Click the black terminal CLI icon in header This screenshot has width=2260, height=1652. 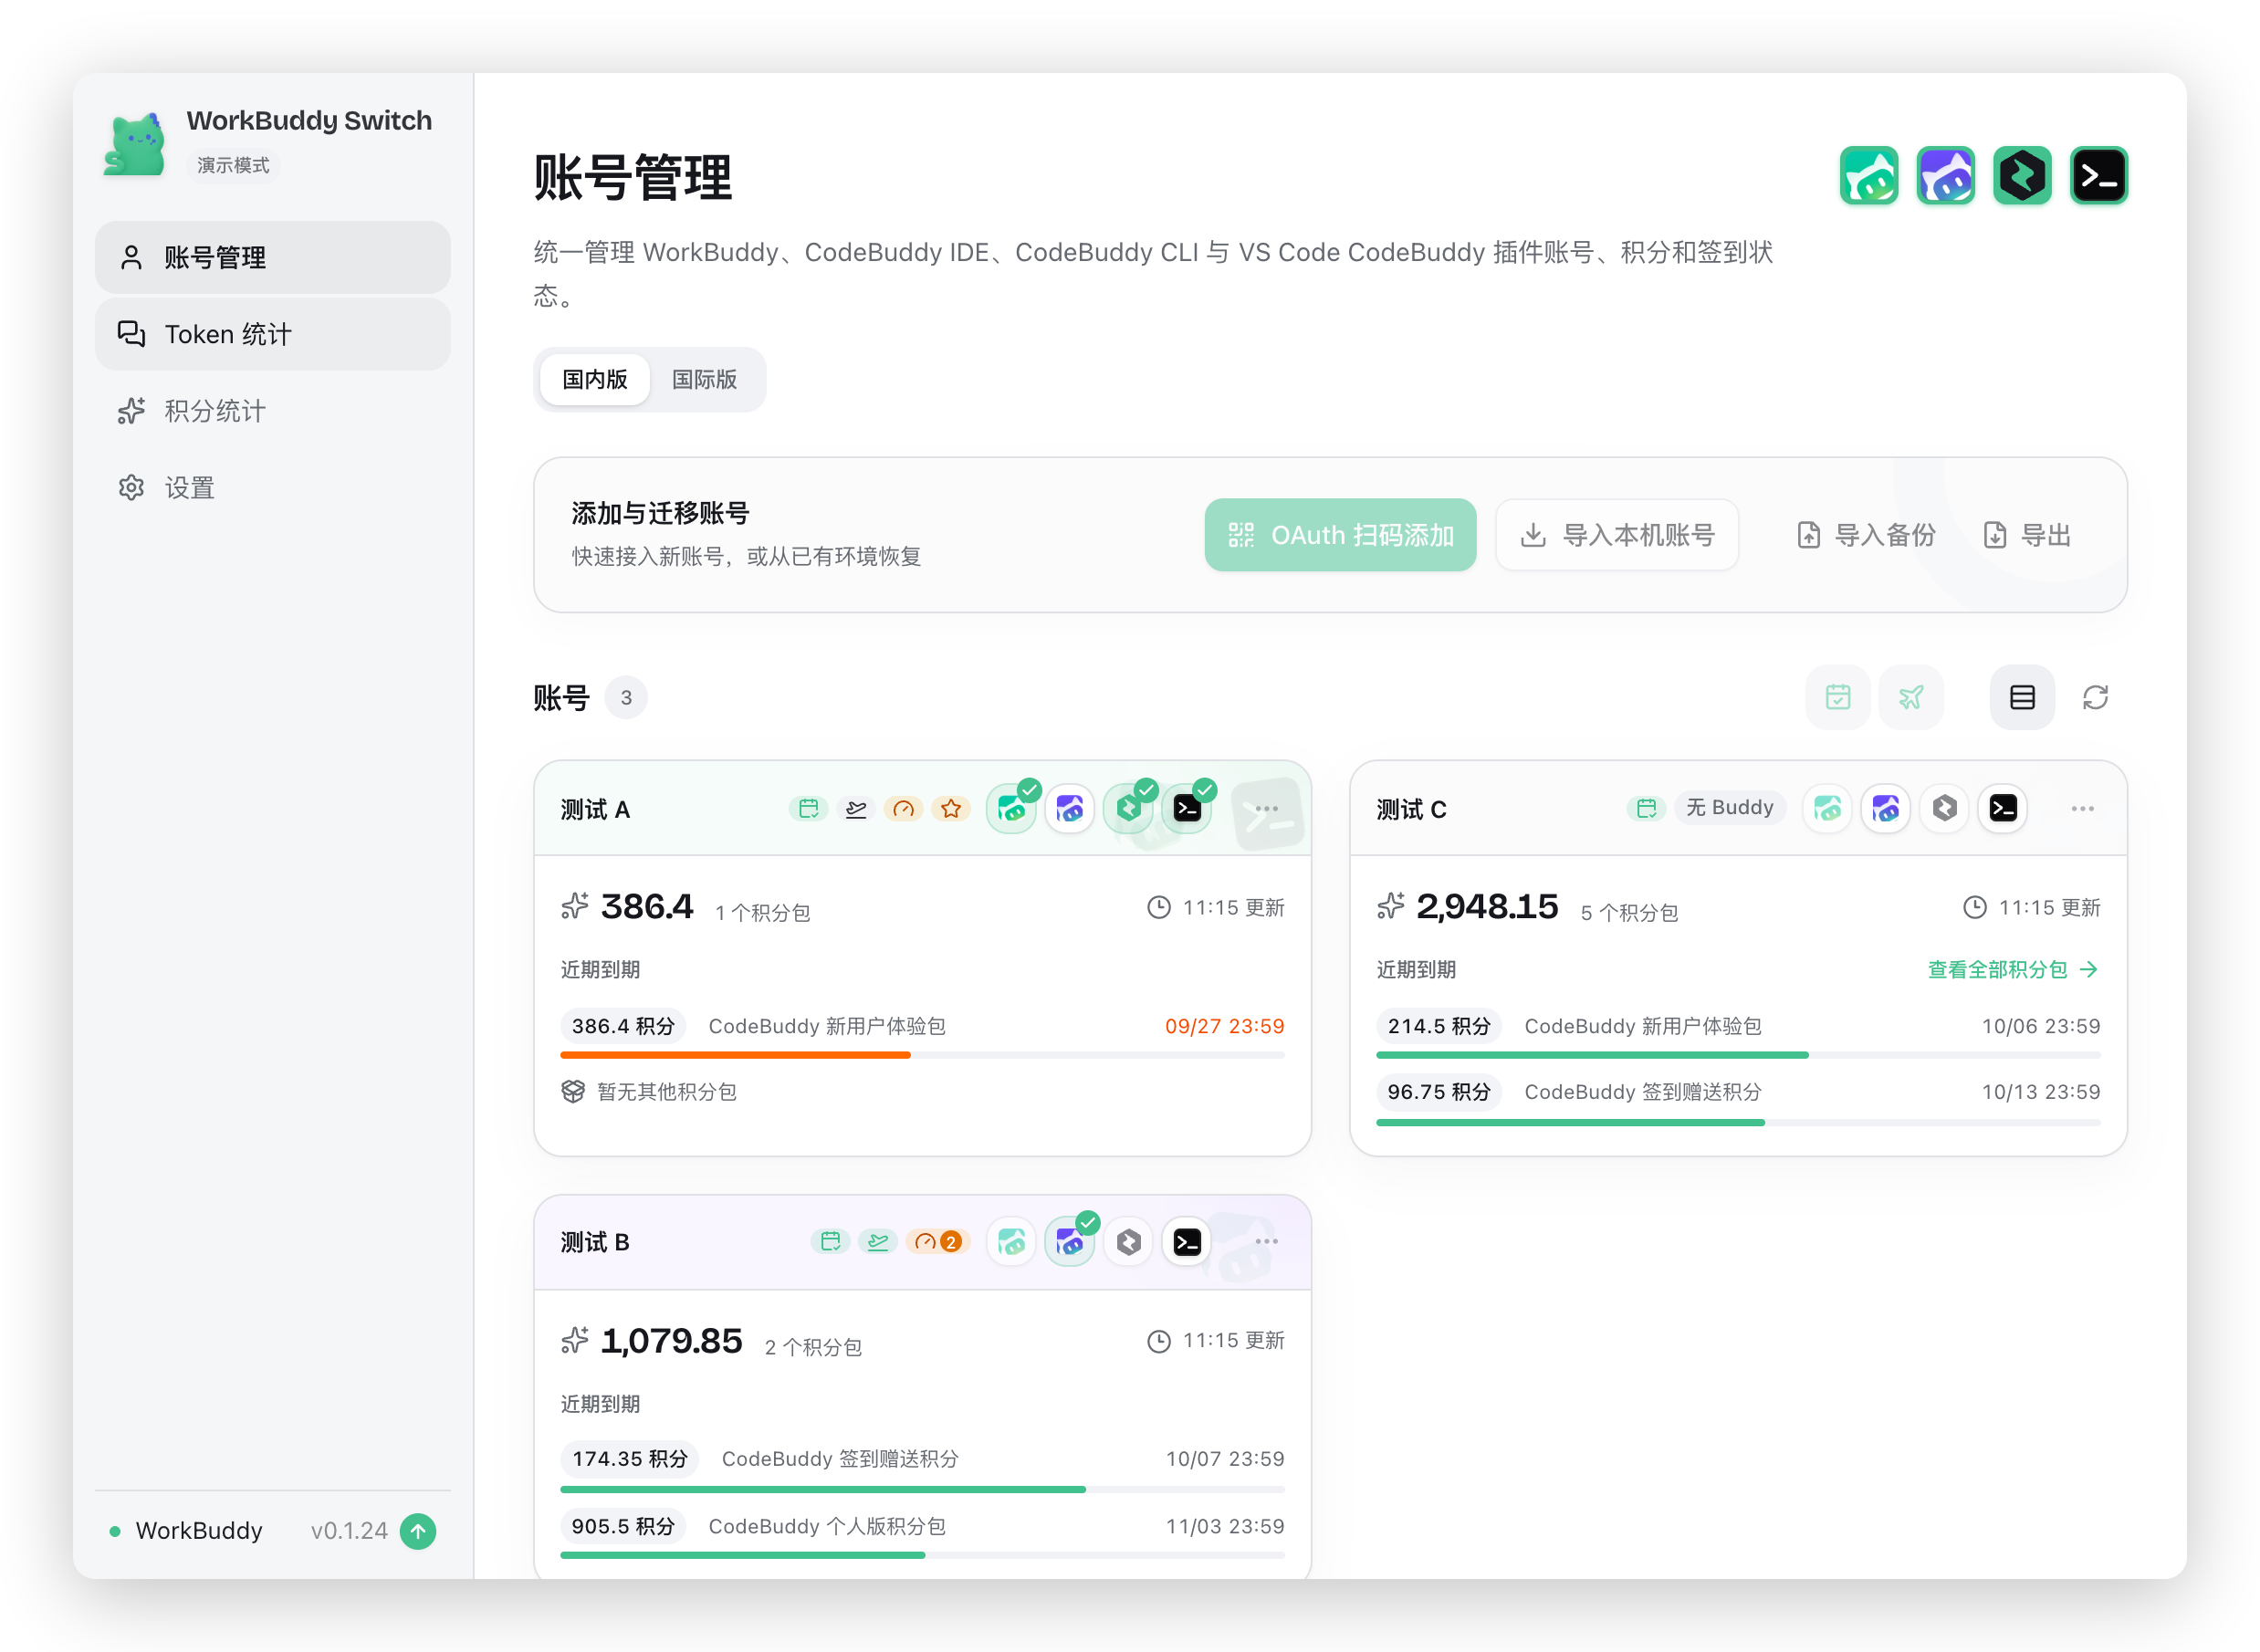pyautogui.click(x=2098, y=176)
